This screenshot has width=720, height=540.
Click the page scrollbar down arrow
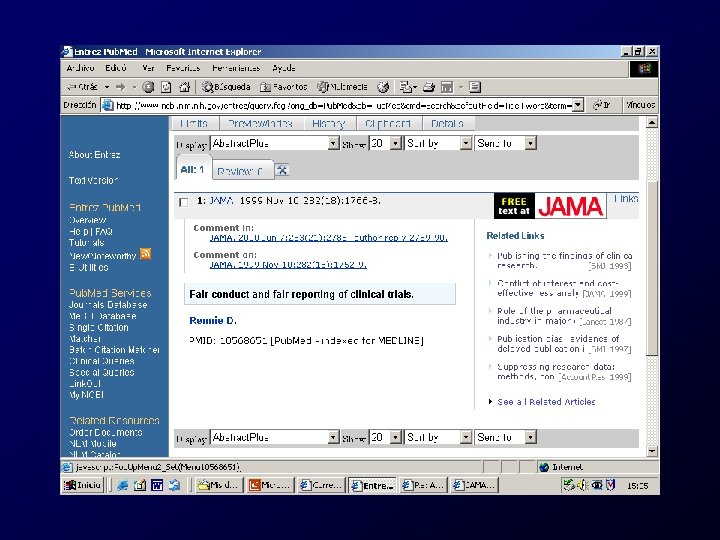click(652, 451)
